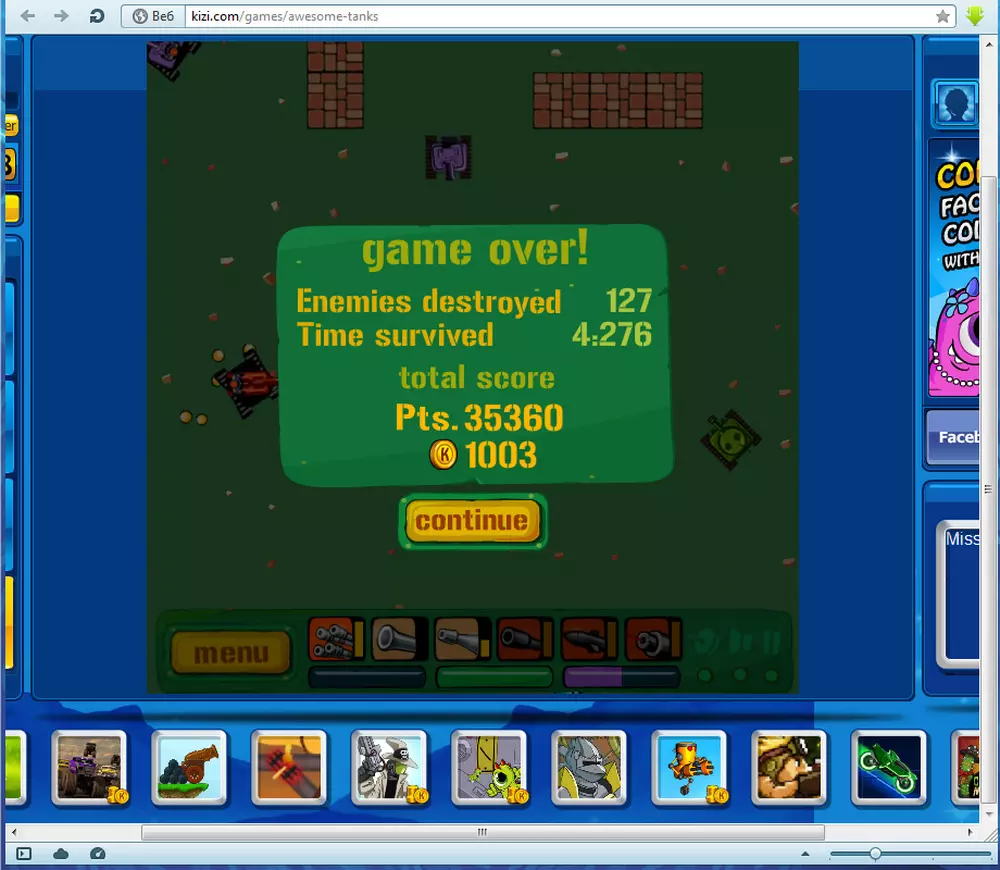Reload the page in the browser

[96, 16]
